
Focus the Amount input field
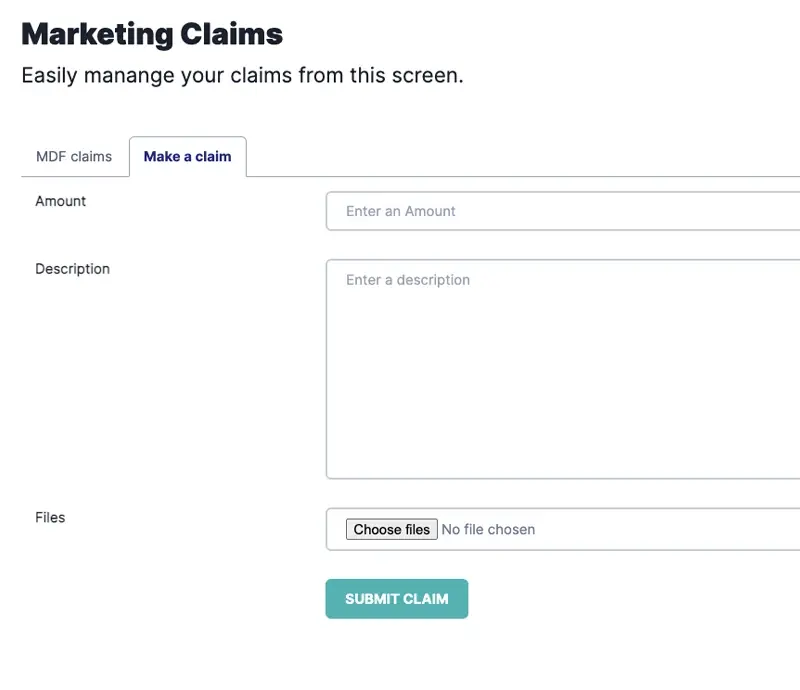click(x=562, y=211)
